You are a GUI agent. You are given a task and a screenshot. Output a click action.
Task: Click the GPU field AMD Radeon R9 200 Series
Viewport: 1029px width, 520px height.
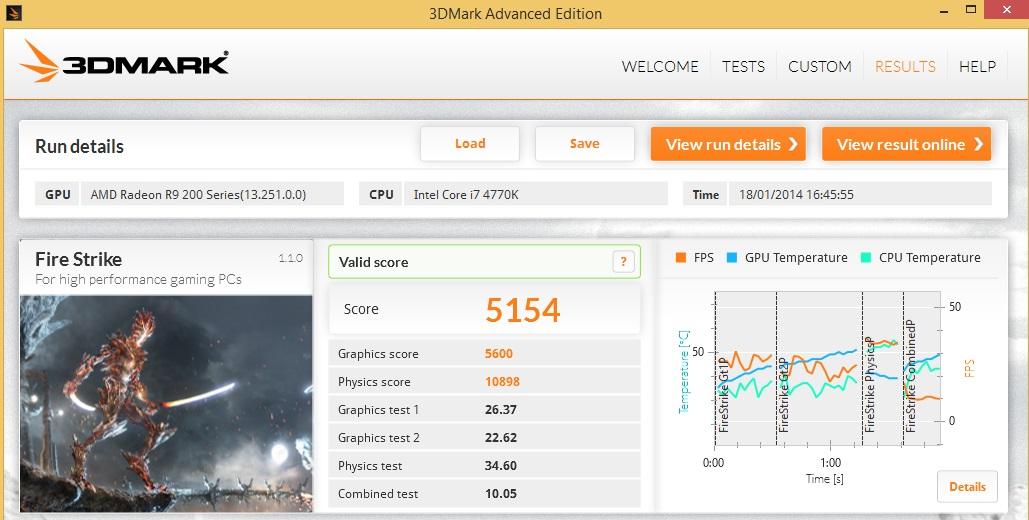pyautogui.click(x=212, y=194)
